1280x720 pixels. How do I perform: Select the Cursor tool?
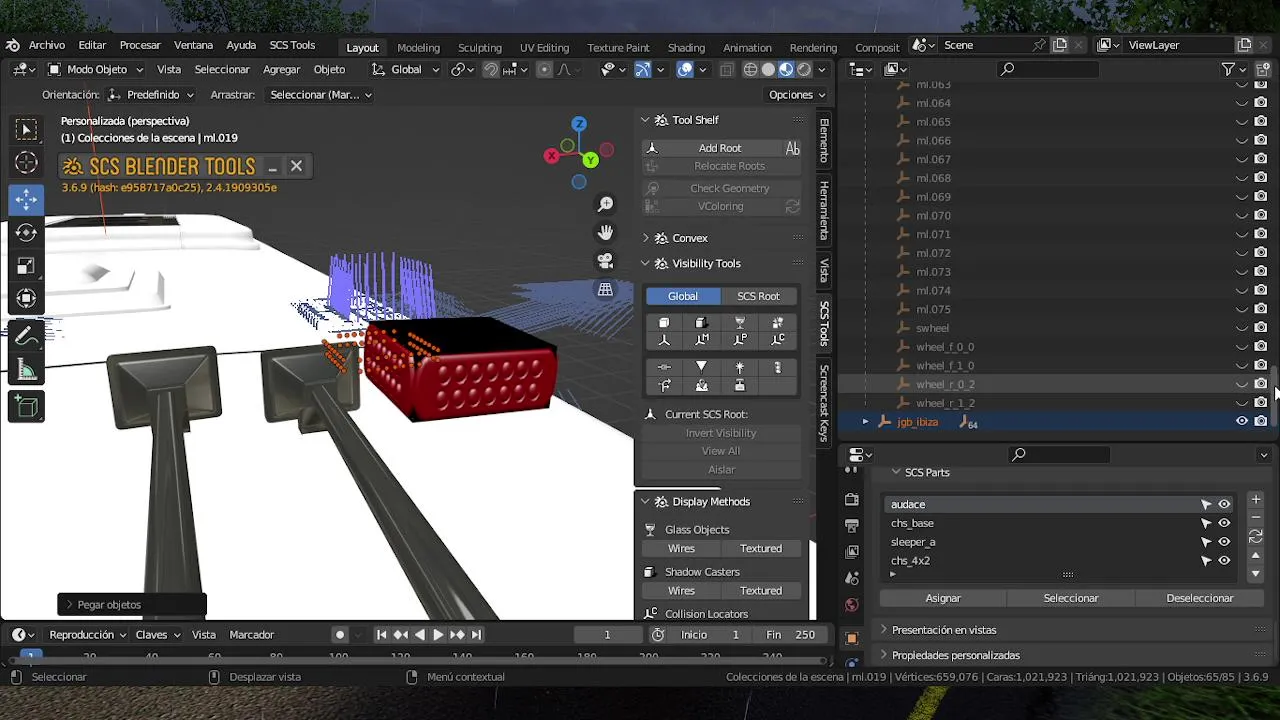pyautogui.click(x=26, y=163)
